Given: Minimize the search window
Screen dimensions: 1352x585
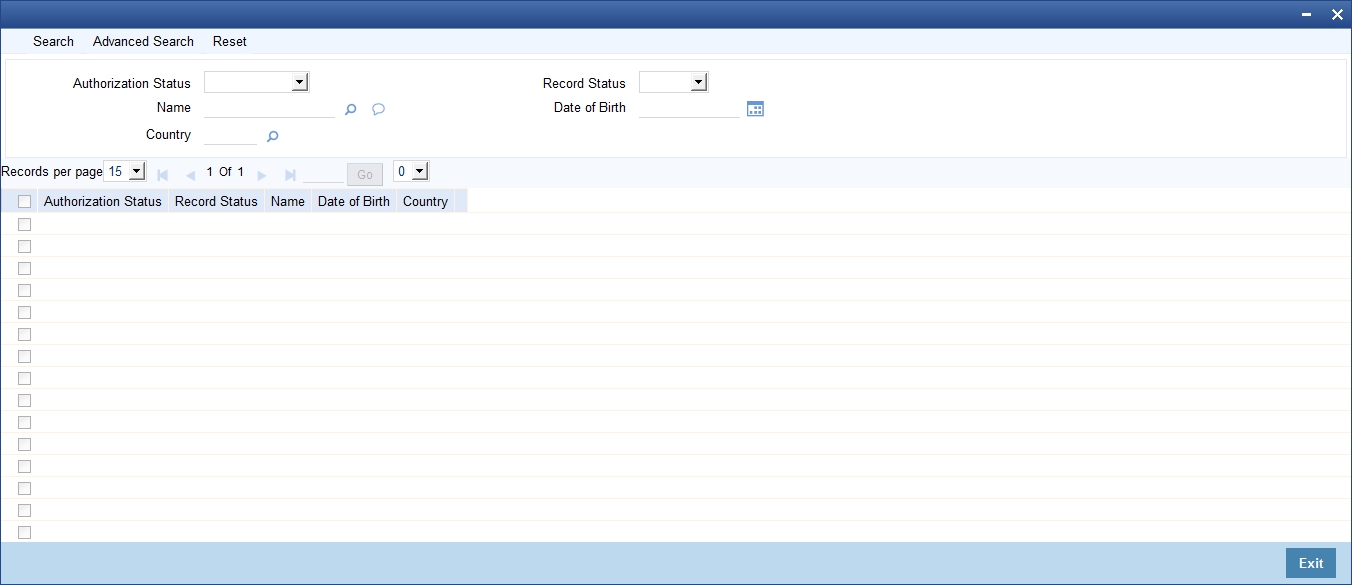Looking at the screenshot, I should click(x=1307, y=15).
